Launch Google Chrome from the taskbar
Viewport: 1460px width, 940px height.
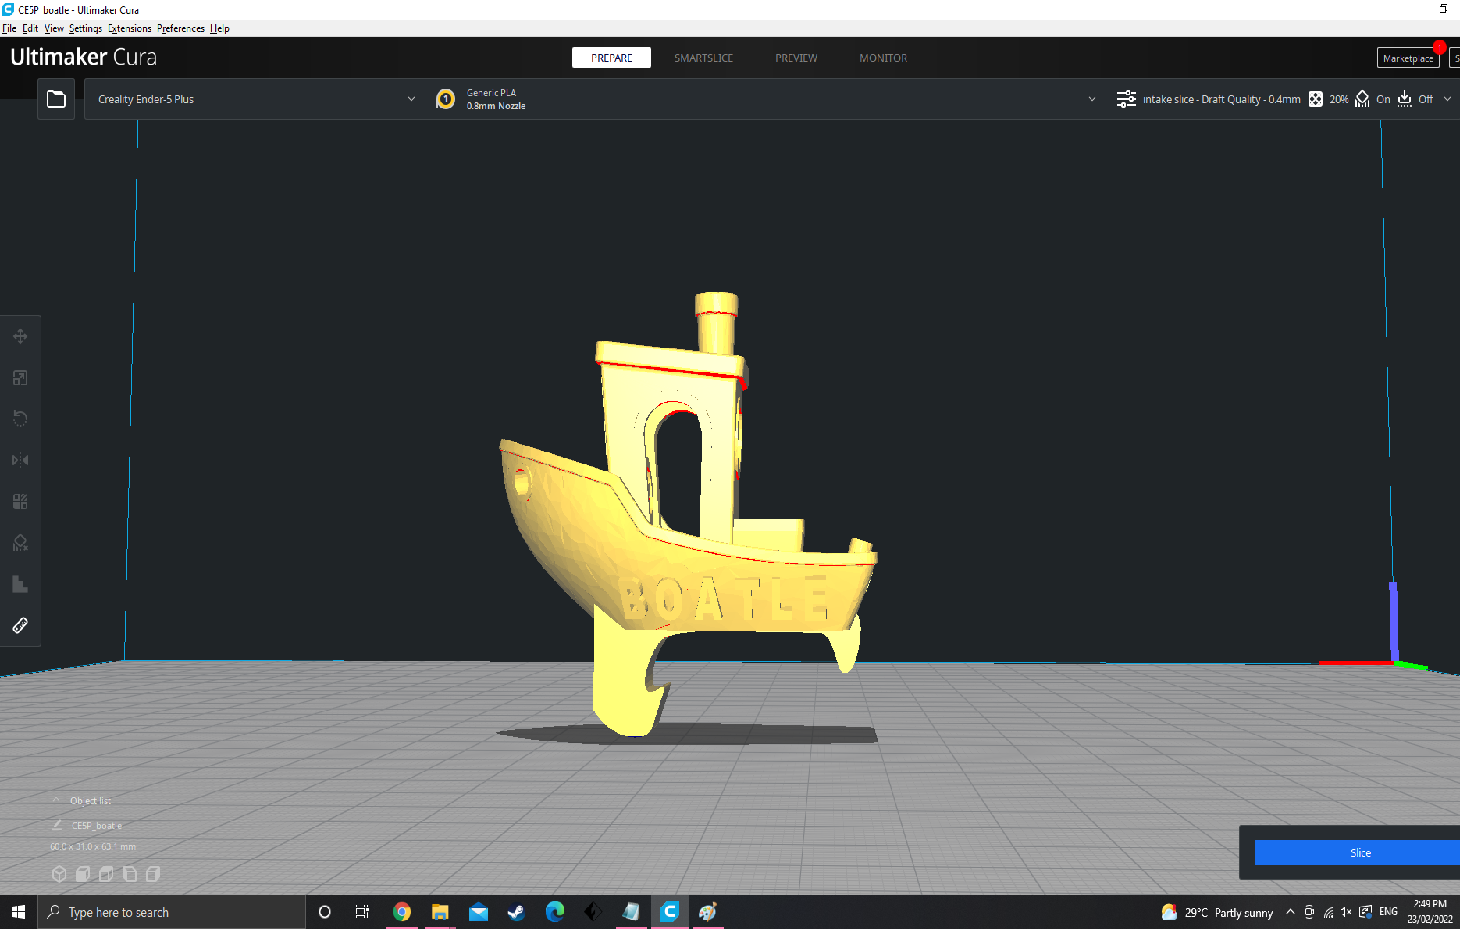click(402, 912)
